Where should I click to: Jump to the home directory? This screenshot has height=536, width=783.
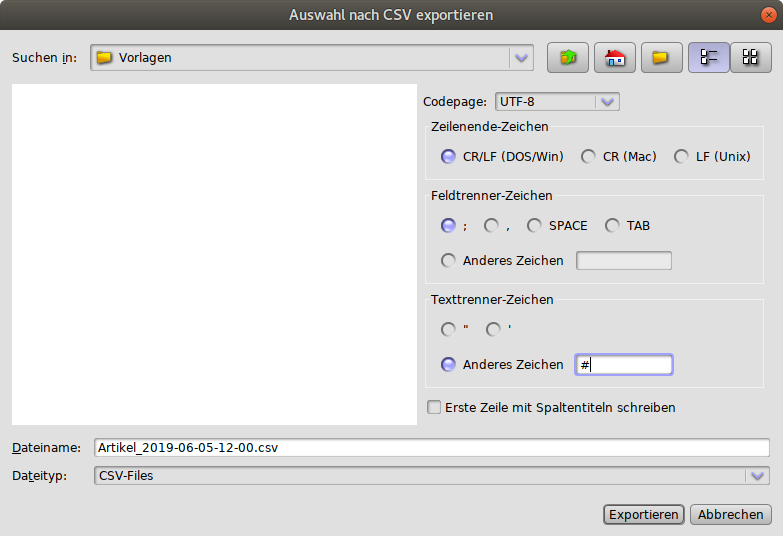click(615, 58)
